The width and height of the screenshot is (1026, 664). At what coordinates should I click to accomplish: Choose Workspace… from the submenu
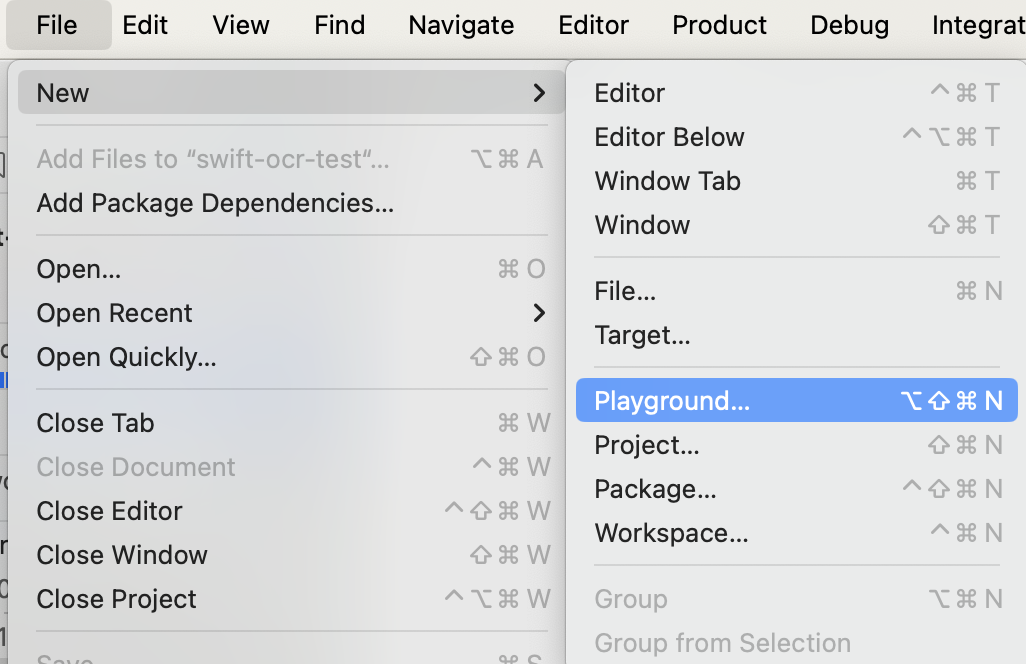coord(671,533)
